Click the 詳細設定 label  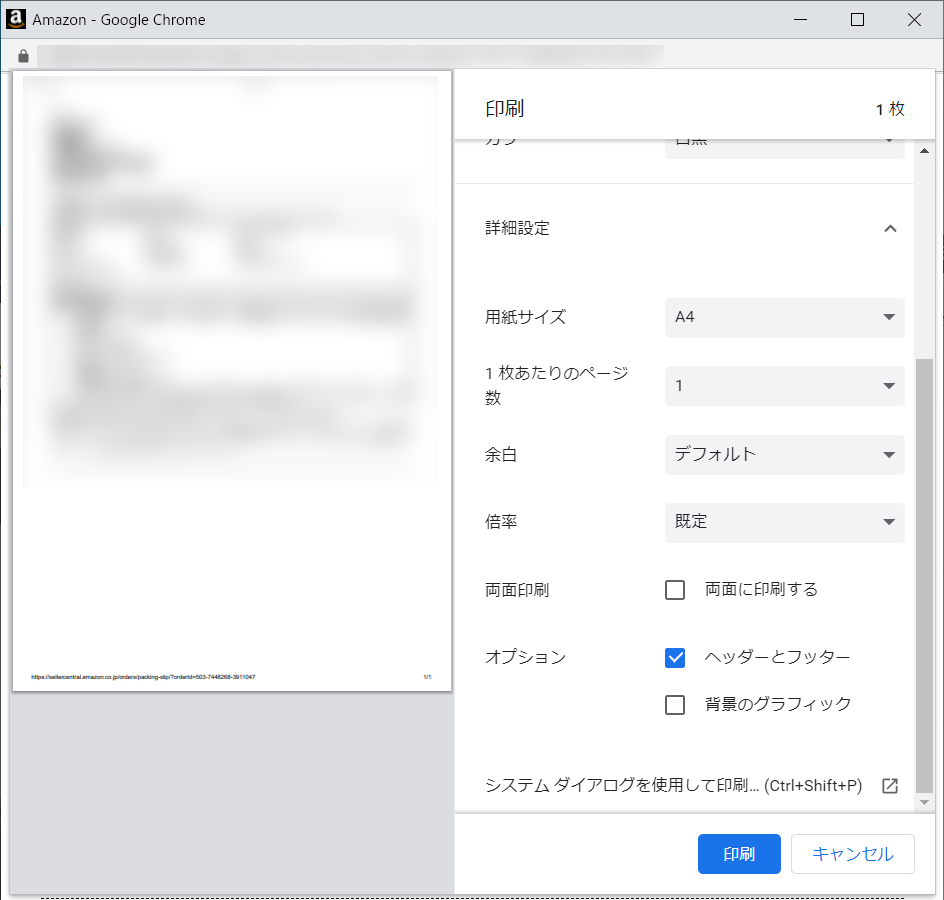[x=517, y=228]
